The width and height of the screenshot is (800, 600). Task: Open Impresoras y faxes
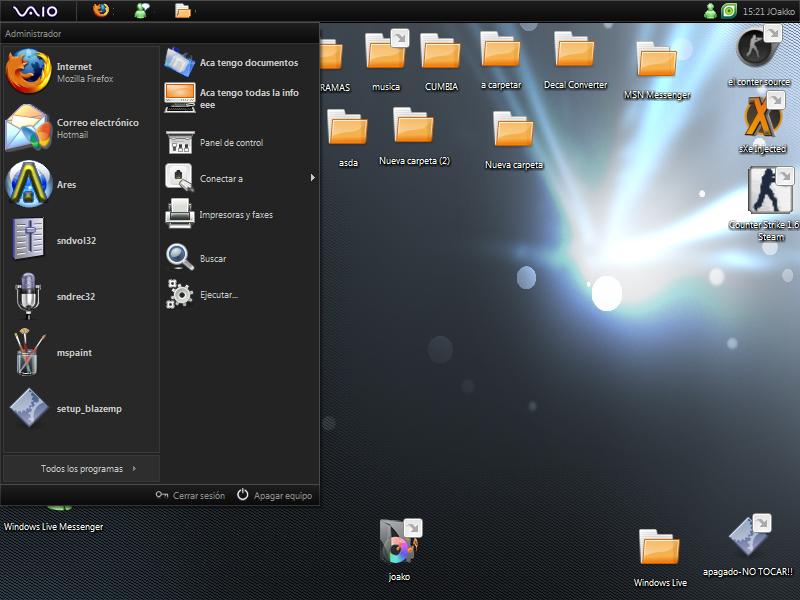[236, 215]
